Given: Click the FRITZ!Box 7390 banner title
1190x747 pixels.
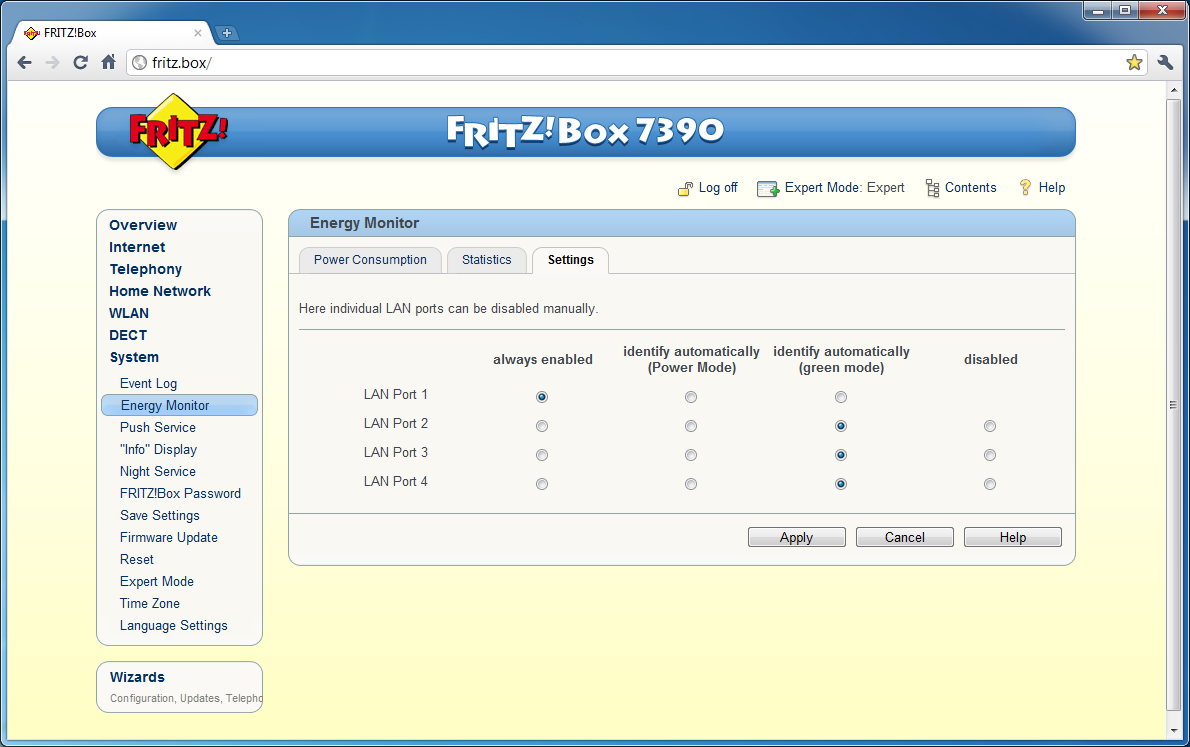Looking at the screenshot, I should [584, 131].
